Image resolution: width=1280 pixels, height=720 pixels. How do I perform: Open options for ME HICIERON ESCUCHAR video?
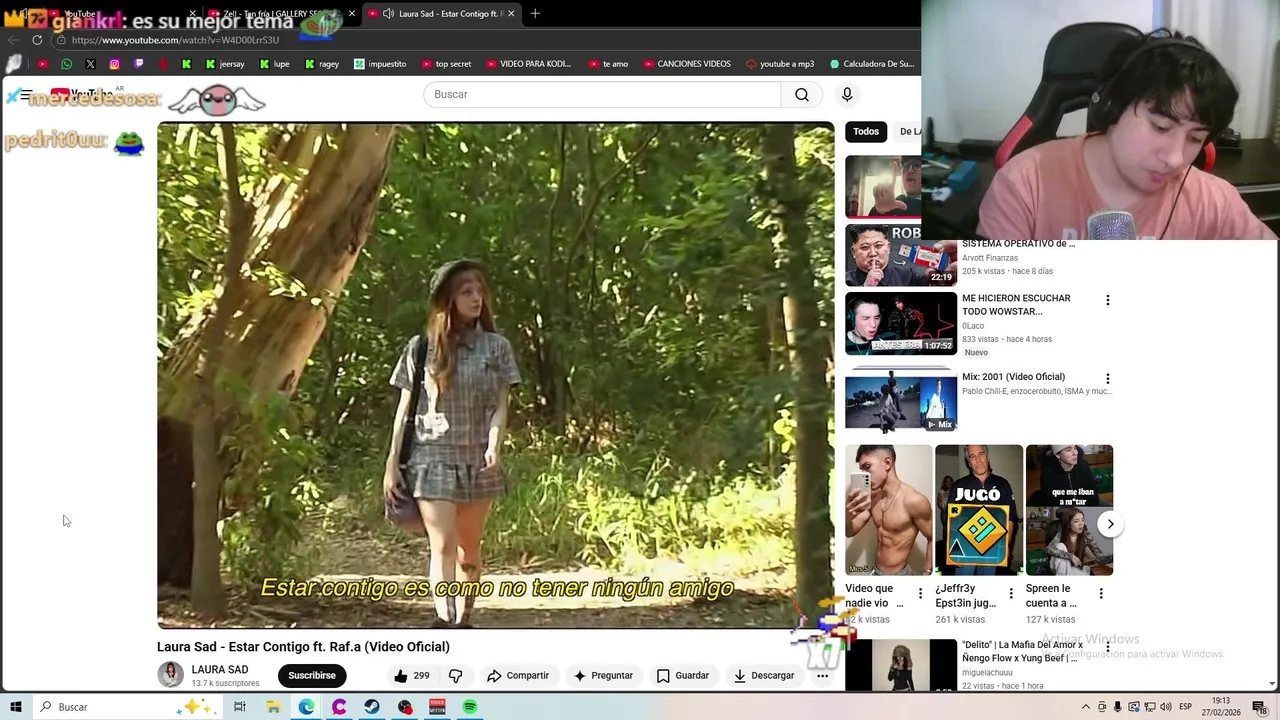click(x=1107, y=300)
